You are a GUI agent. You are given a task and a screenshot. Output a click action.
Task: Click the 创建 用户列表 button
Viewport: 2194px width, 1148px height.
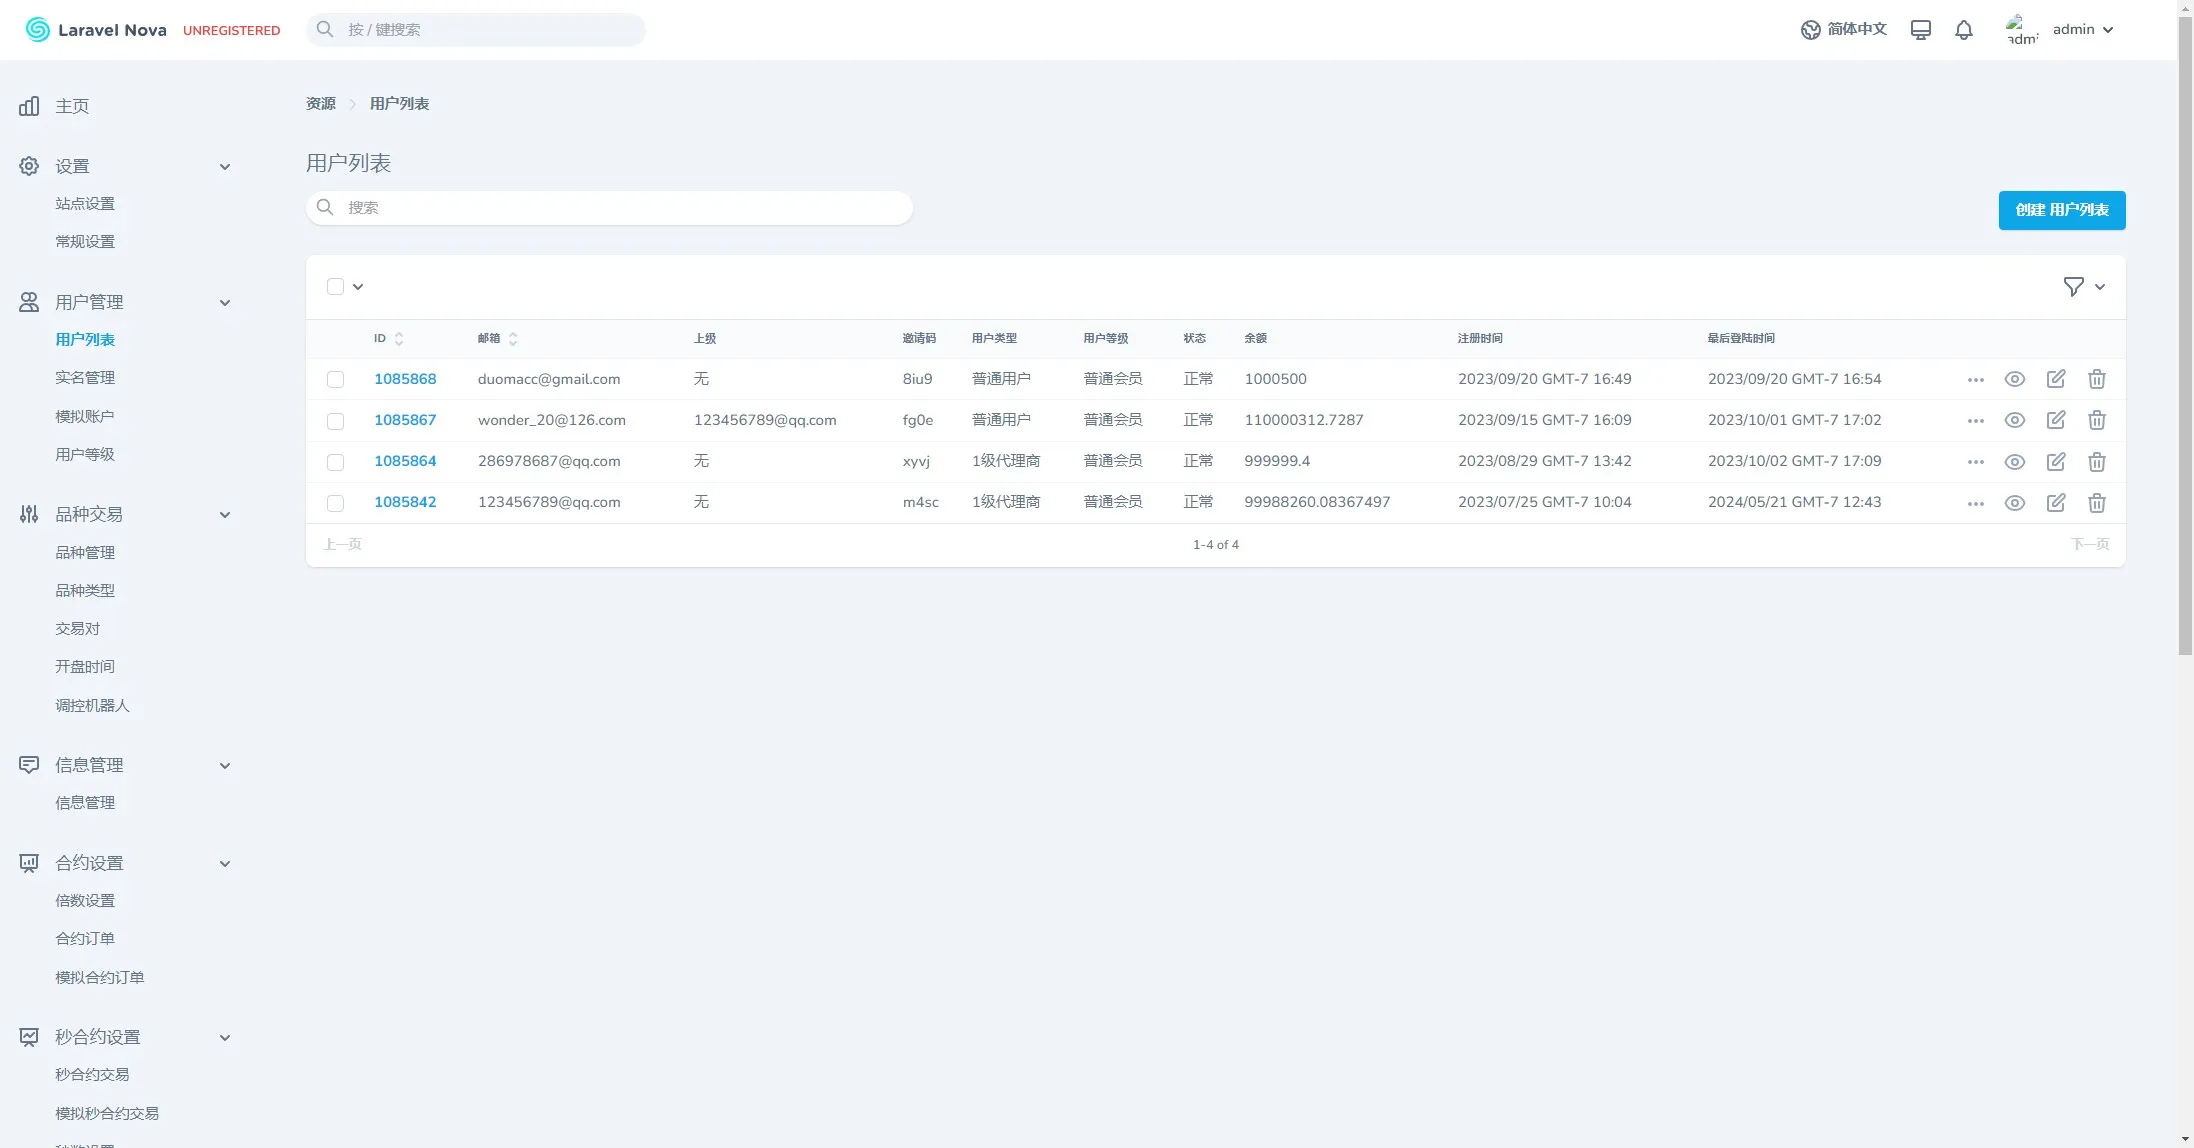pos(2061,210)
